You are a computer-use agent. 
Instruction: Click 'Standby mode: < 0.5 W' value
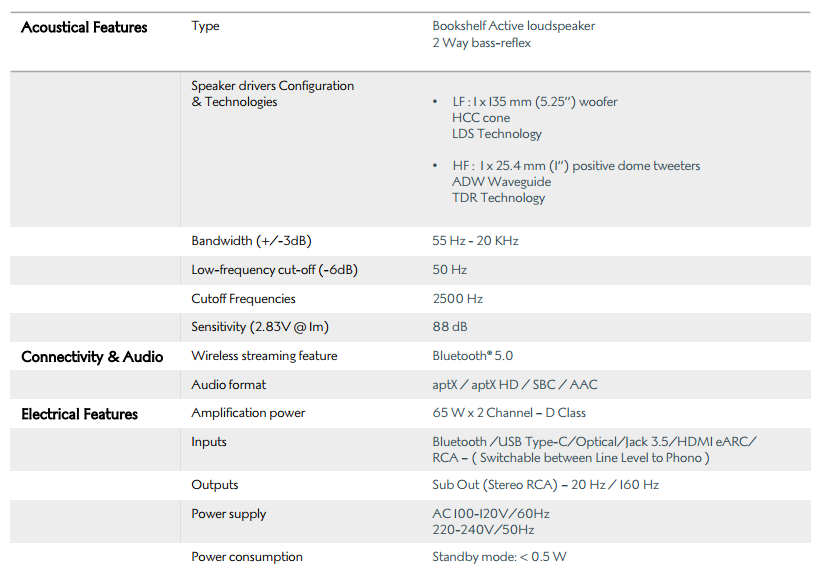(499, 557)
